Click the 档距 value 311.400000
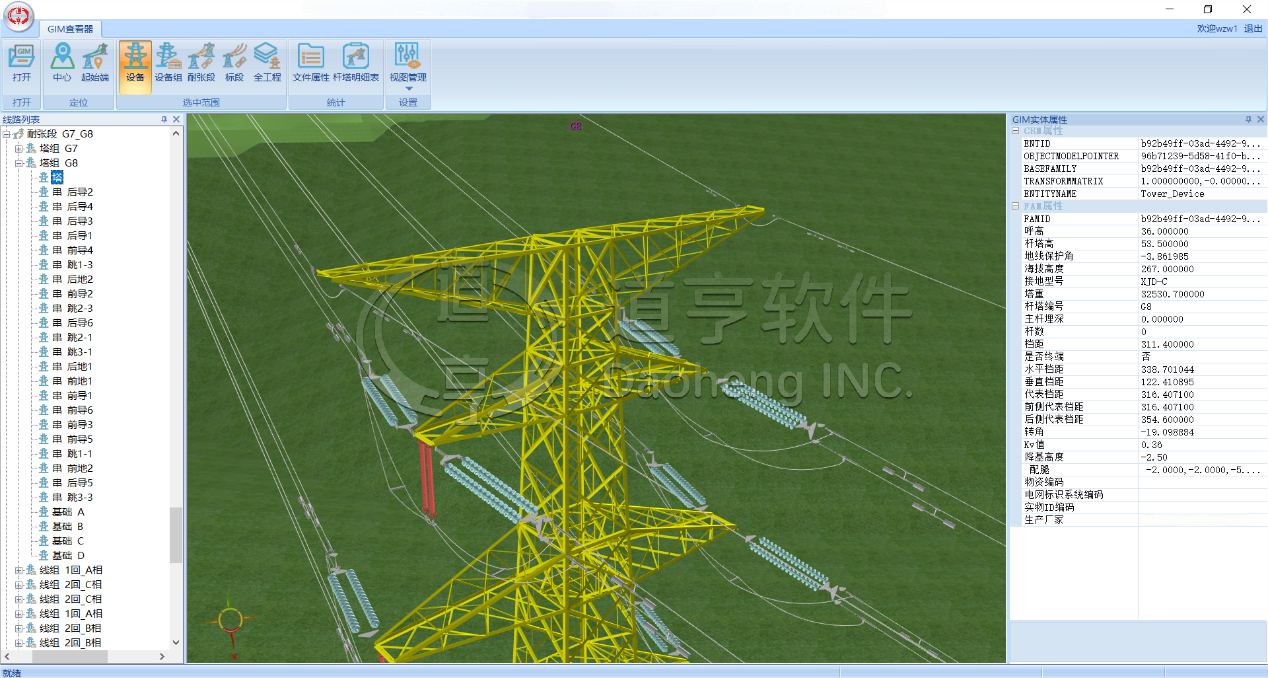The image size is (1268, 678). pos(1167,344)
